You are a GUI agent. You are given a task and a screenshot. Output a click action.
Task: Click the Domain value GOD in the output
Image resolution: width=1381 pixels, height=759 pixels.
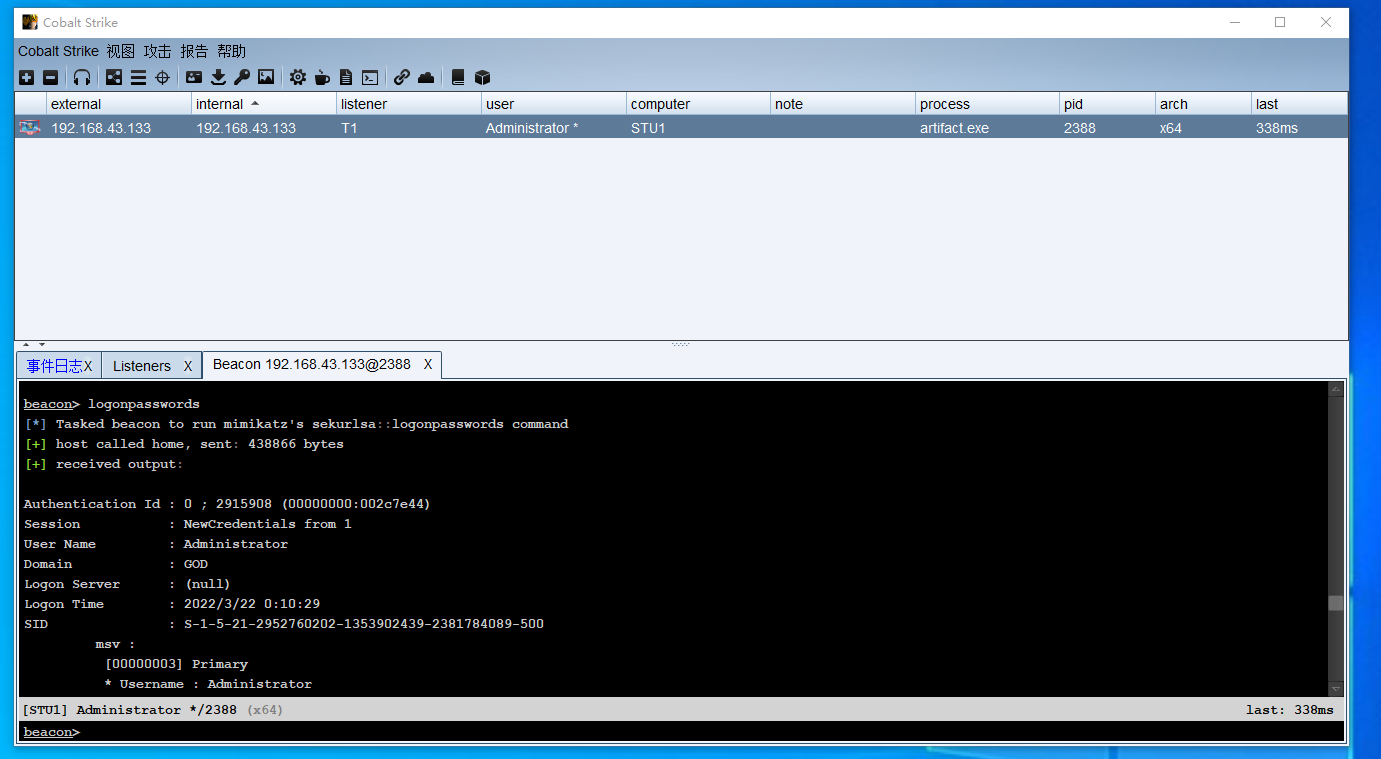point(196,564)
